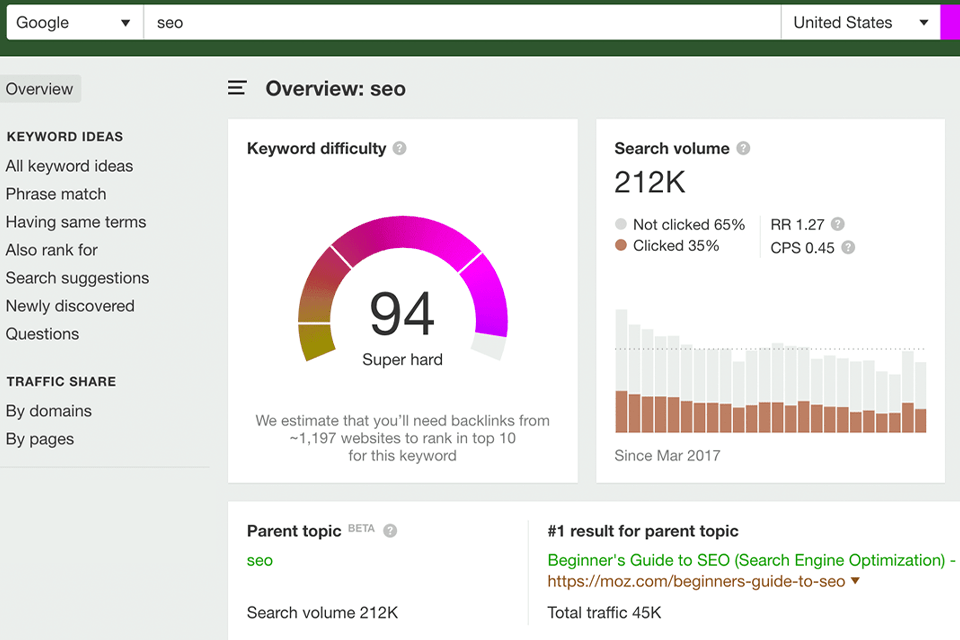
Task: Click the keyword input field containing seo
Action: click(460, 22)
